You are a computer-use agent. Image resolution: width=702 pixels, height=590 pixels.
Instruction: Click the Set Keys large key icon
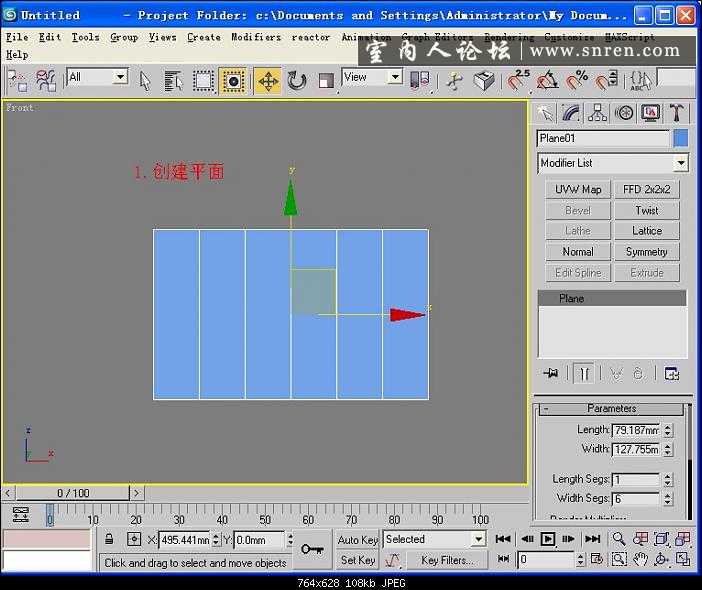pos(312,549)
